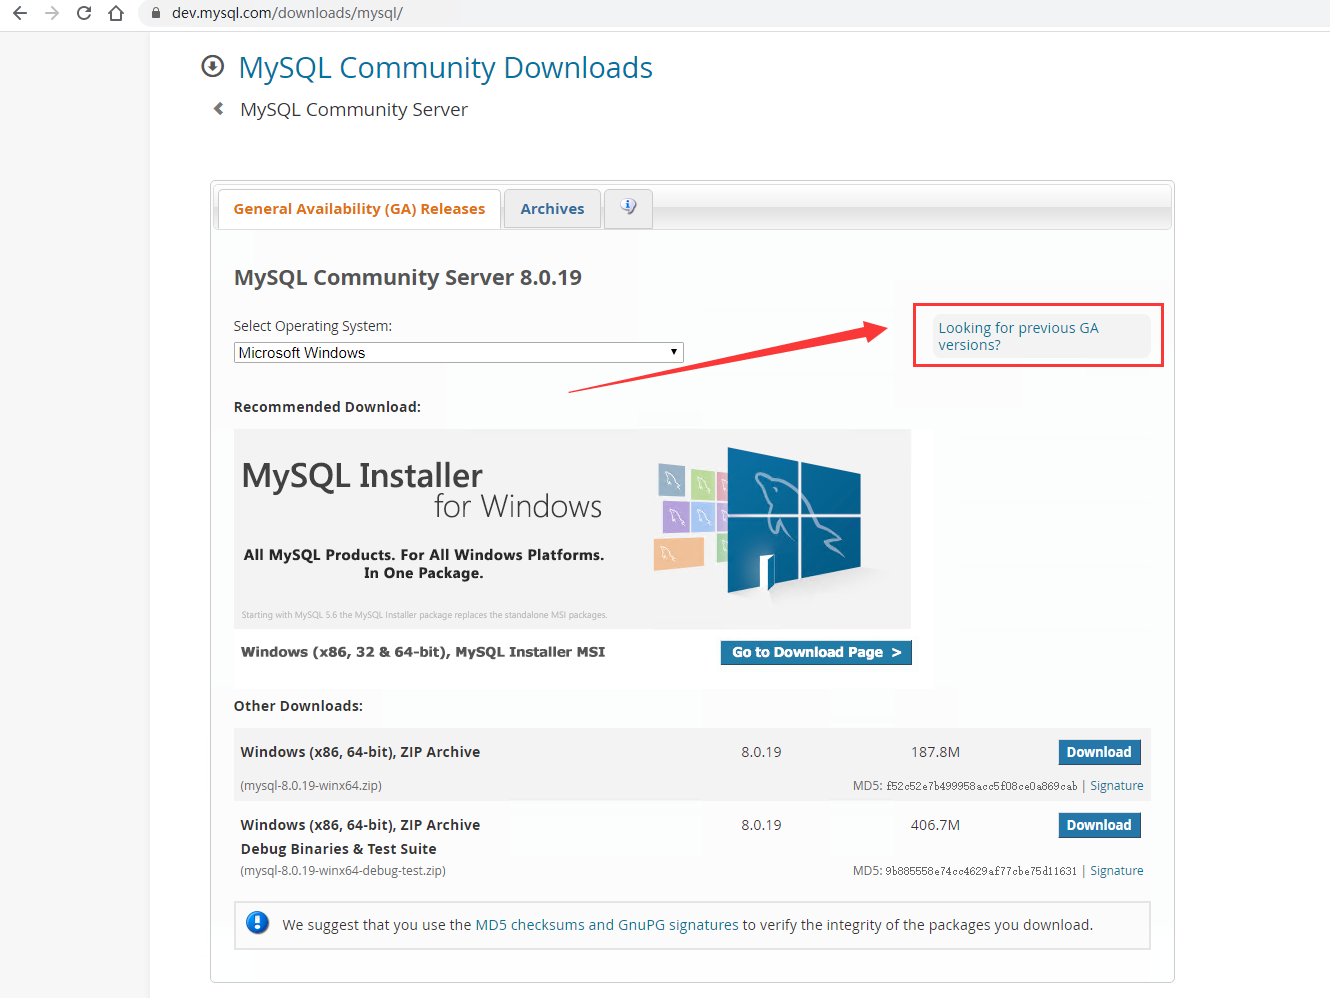1330x998 pixels.
Task: Download Debug Binaries & Test Suite 406.7M
Action: click(x=1099, y=825)
